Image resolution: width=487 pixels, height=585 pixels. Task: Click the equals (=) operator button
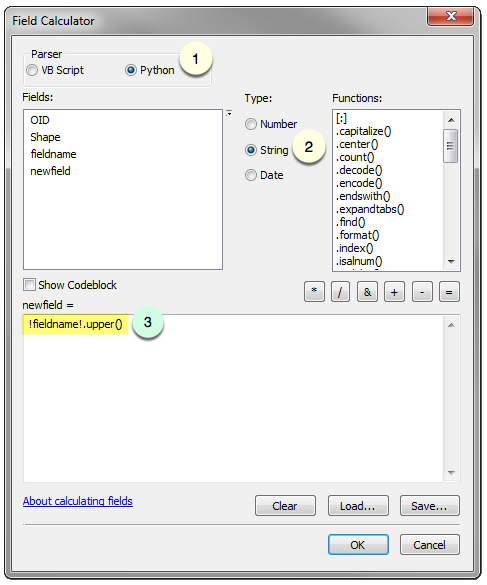coord(449,291)
